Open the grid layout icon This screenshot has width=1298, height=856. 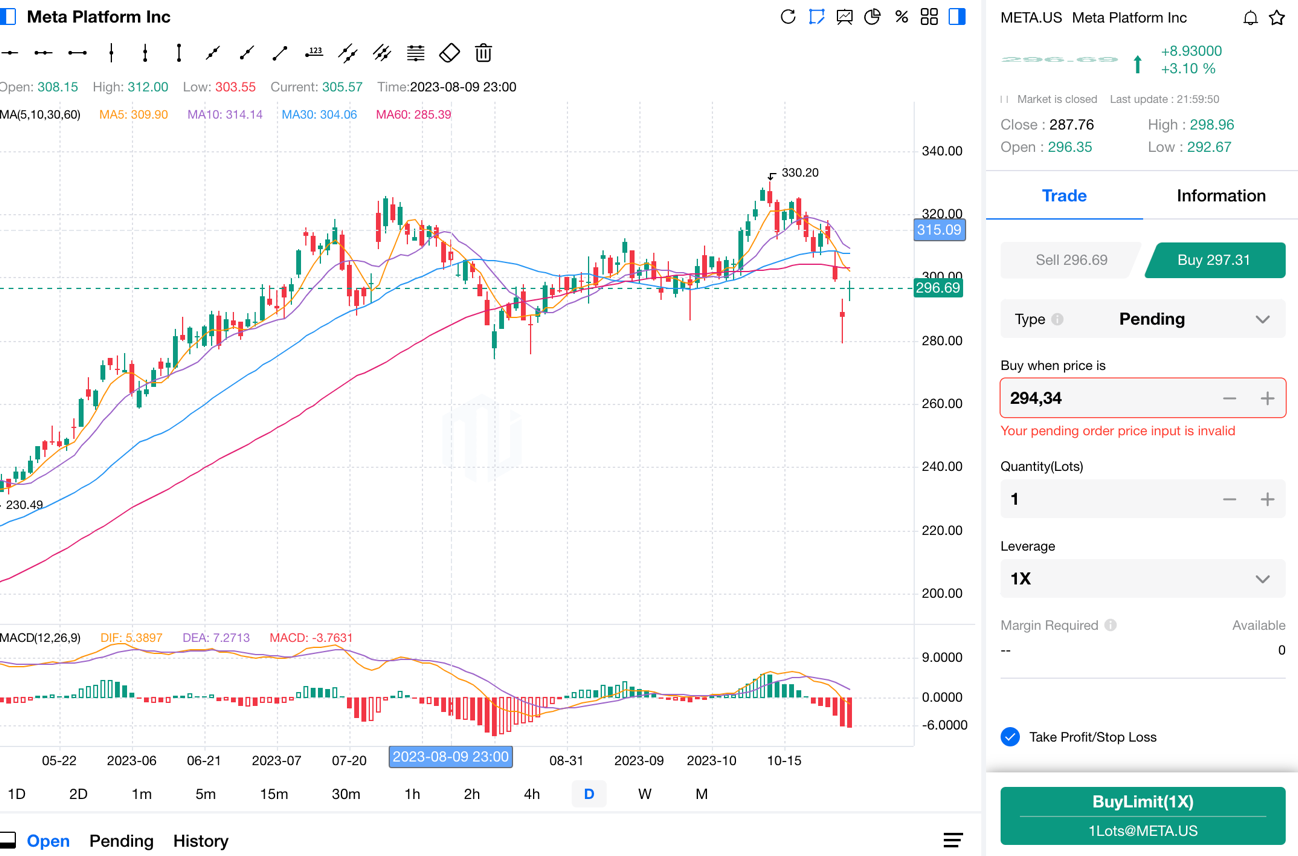click(929, 17)
